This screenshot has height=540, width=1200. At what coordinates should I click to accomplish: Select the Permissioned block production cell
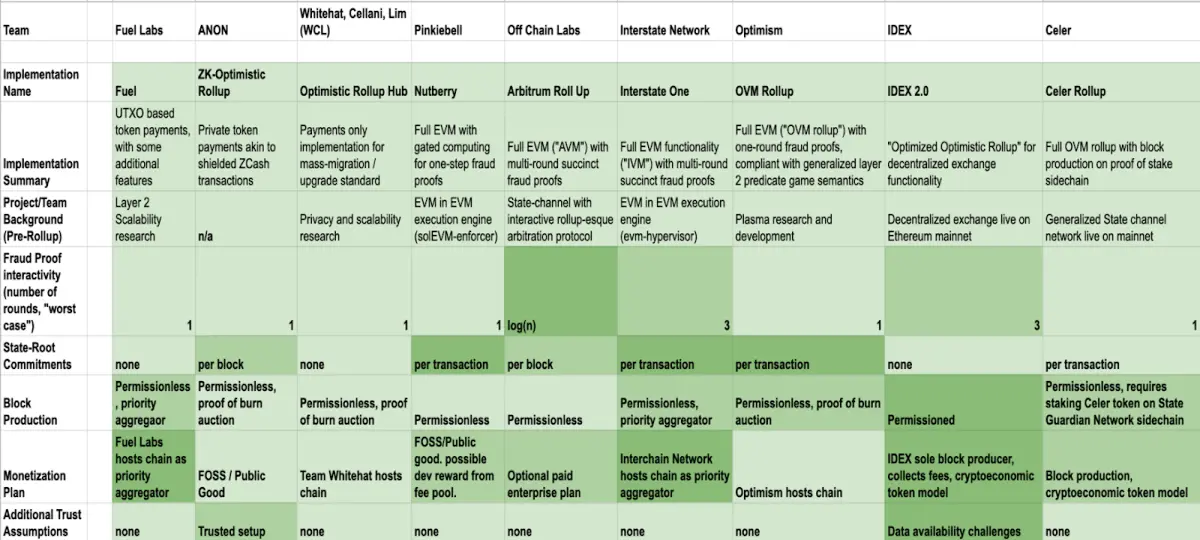pyautogui.click(x=963, y=402)
